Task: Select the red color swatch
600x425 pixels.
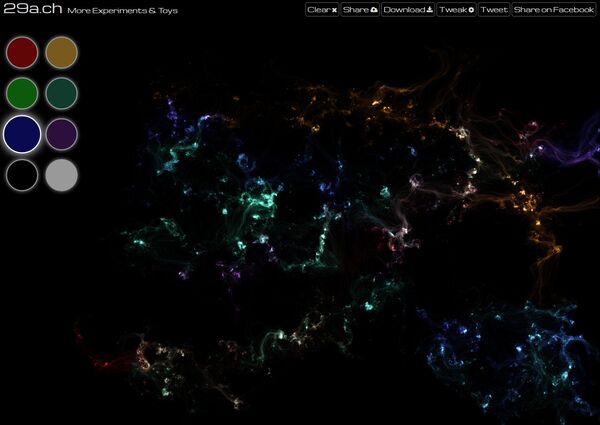Action: tap(21, 52)
